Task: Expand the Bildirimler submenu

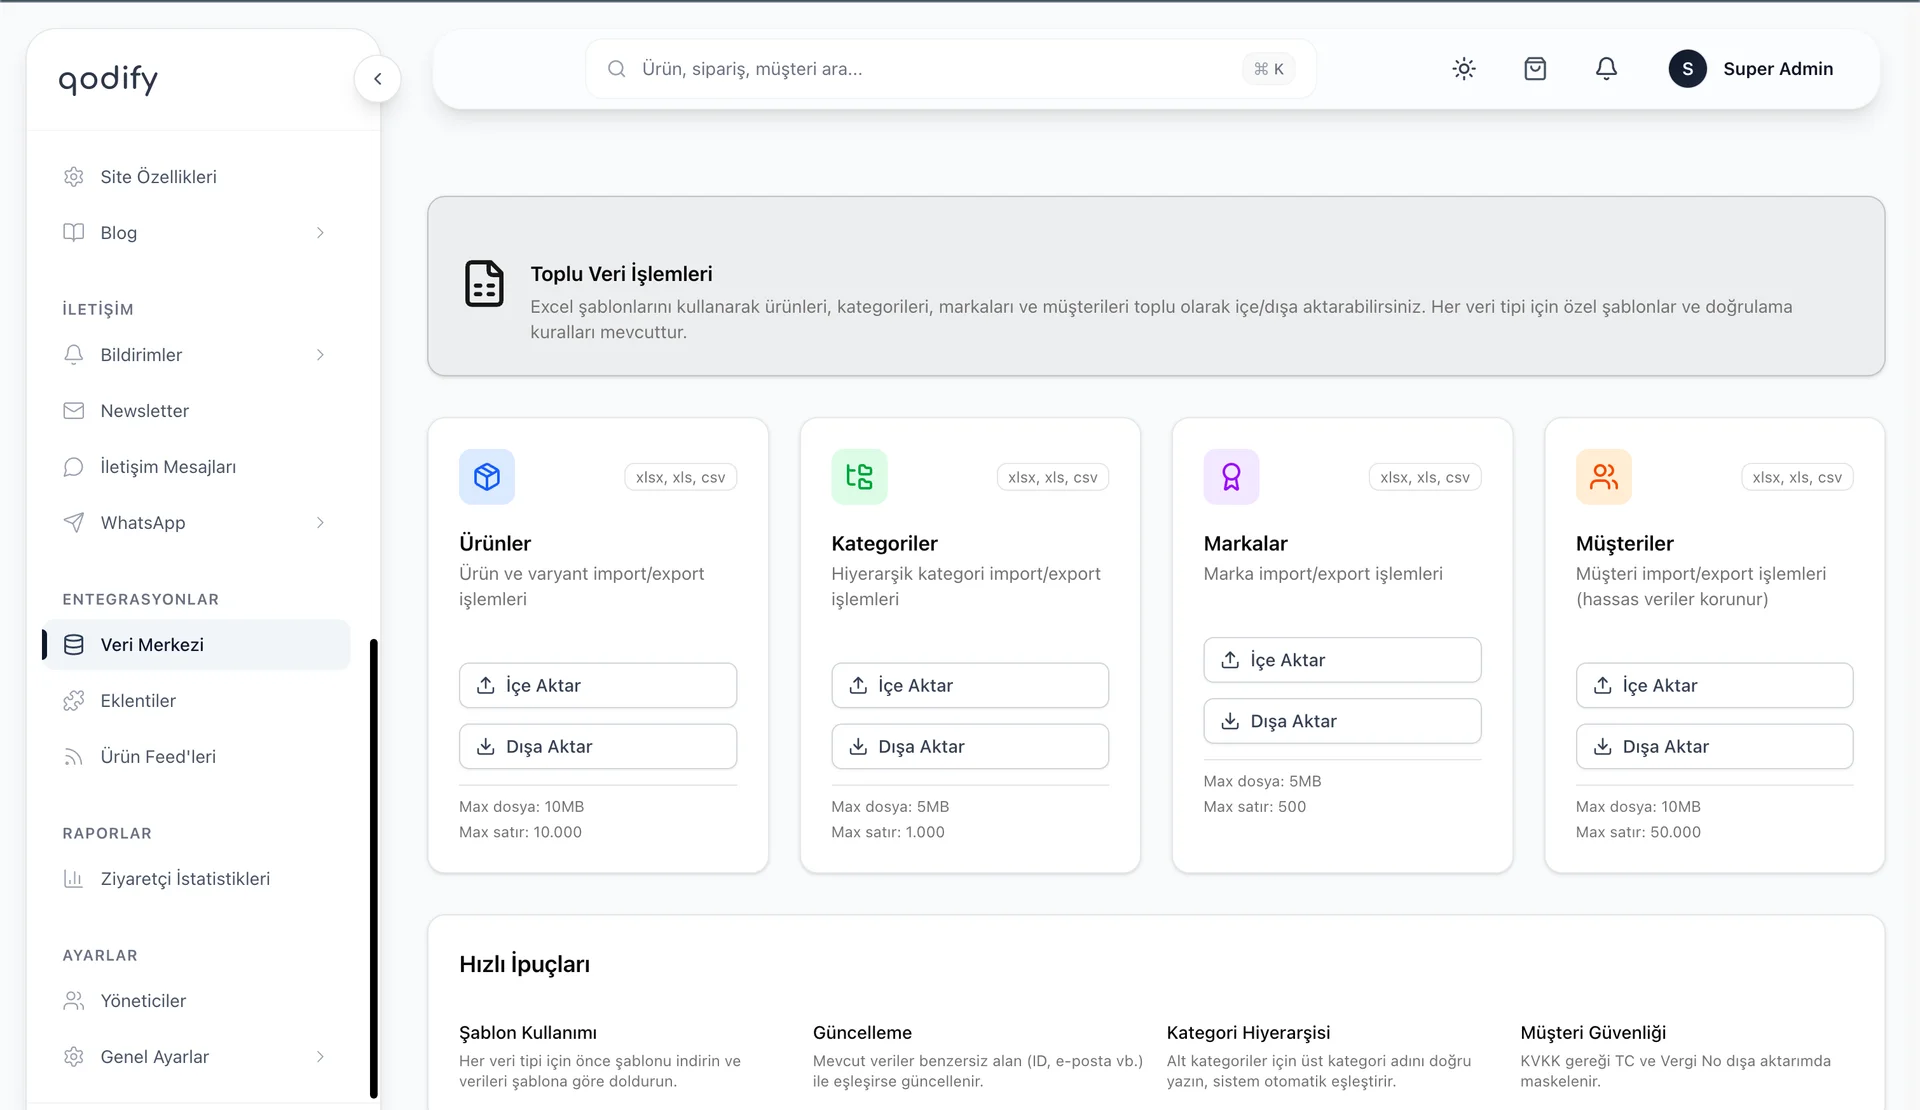Action: [320, 355]
